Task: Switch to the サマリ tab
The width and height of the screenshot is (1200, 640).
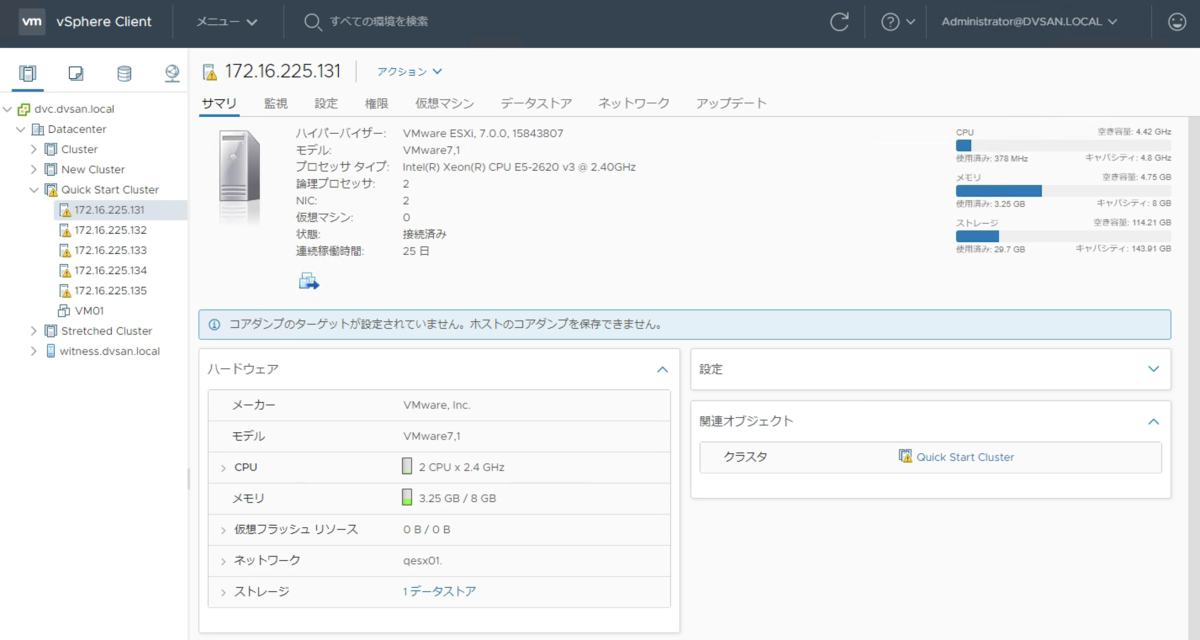Action: (x=219, y=103)
